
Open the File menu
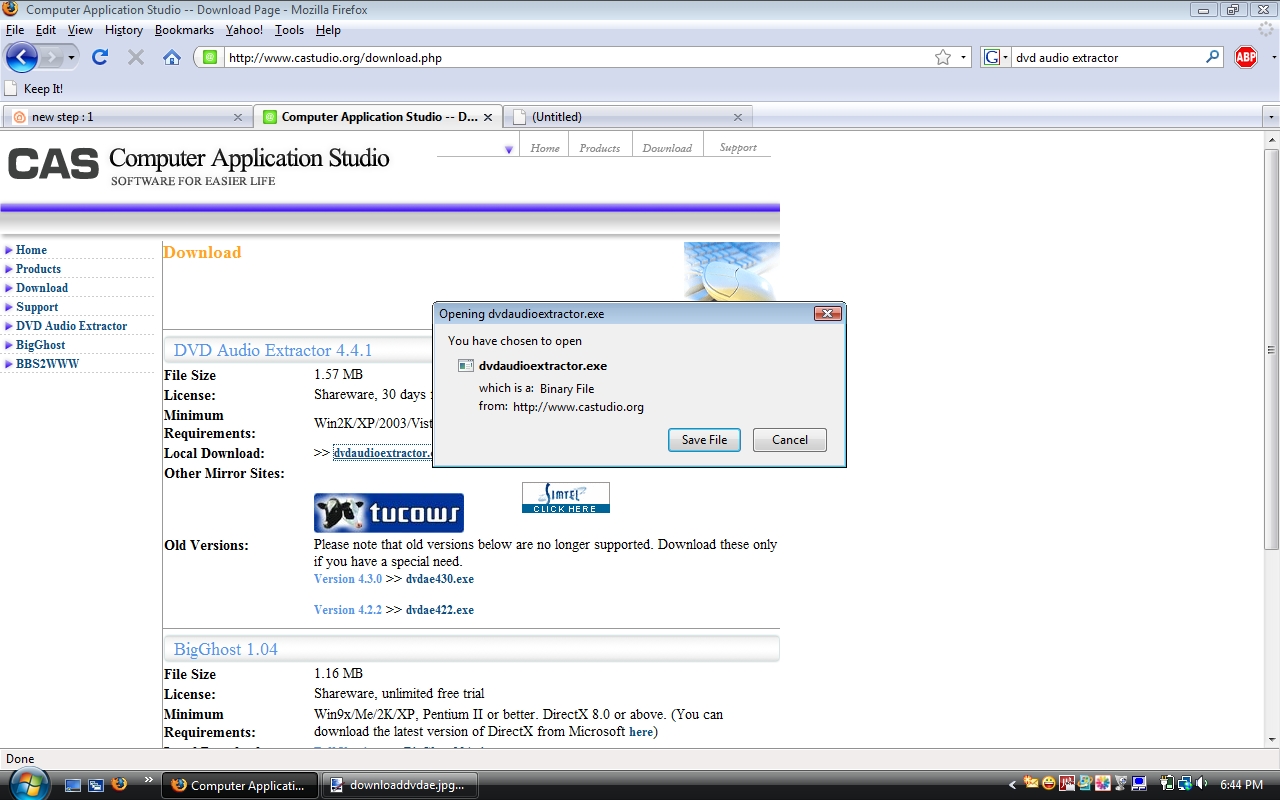[x=15, y=30]
